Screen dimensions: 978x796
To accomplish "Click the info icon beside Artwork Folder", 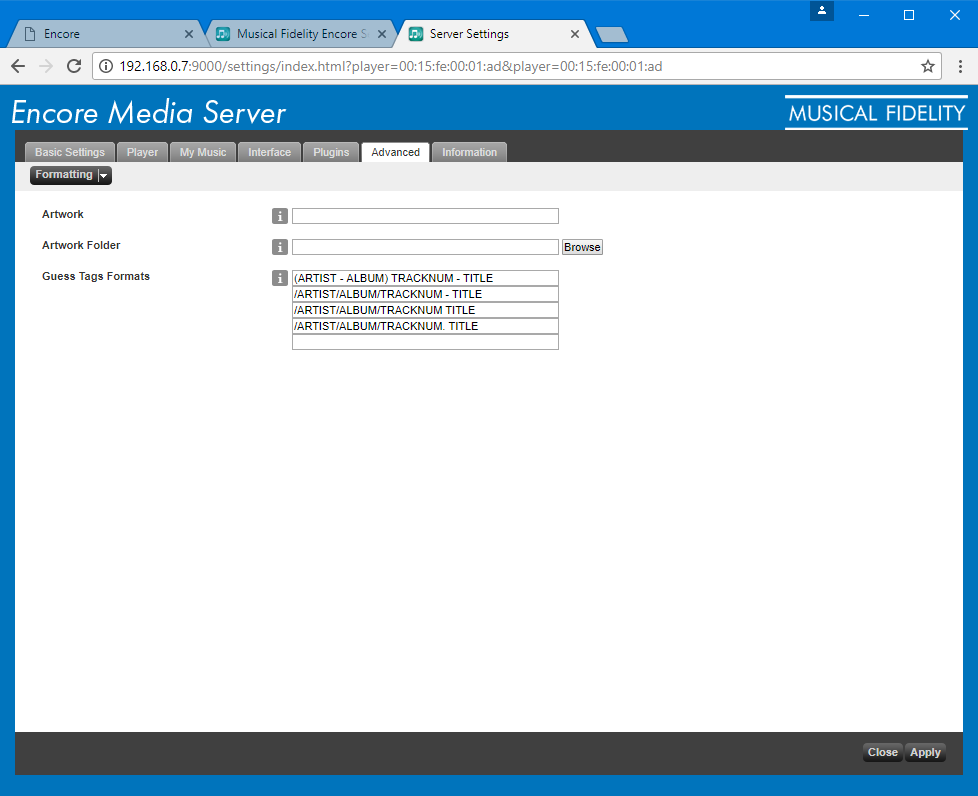I will coord(279,247).
